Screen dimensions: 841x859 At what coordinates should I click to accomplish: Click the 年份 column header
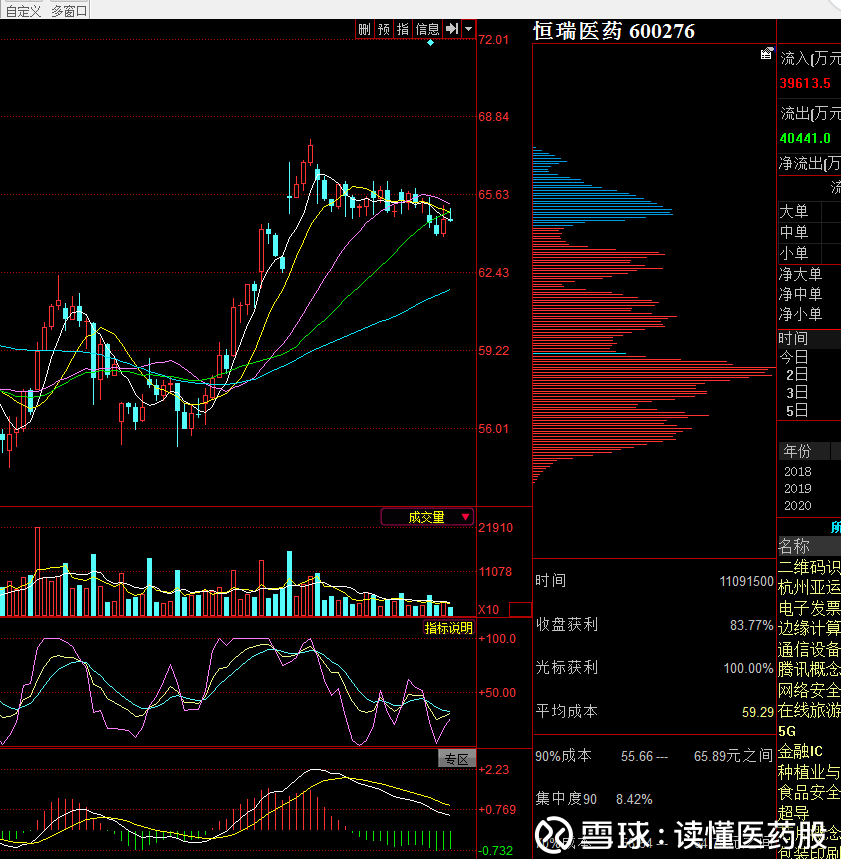[x=797, y=451]
